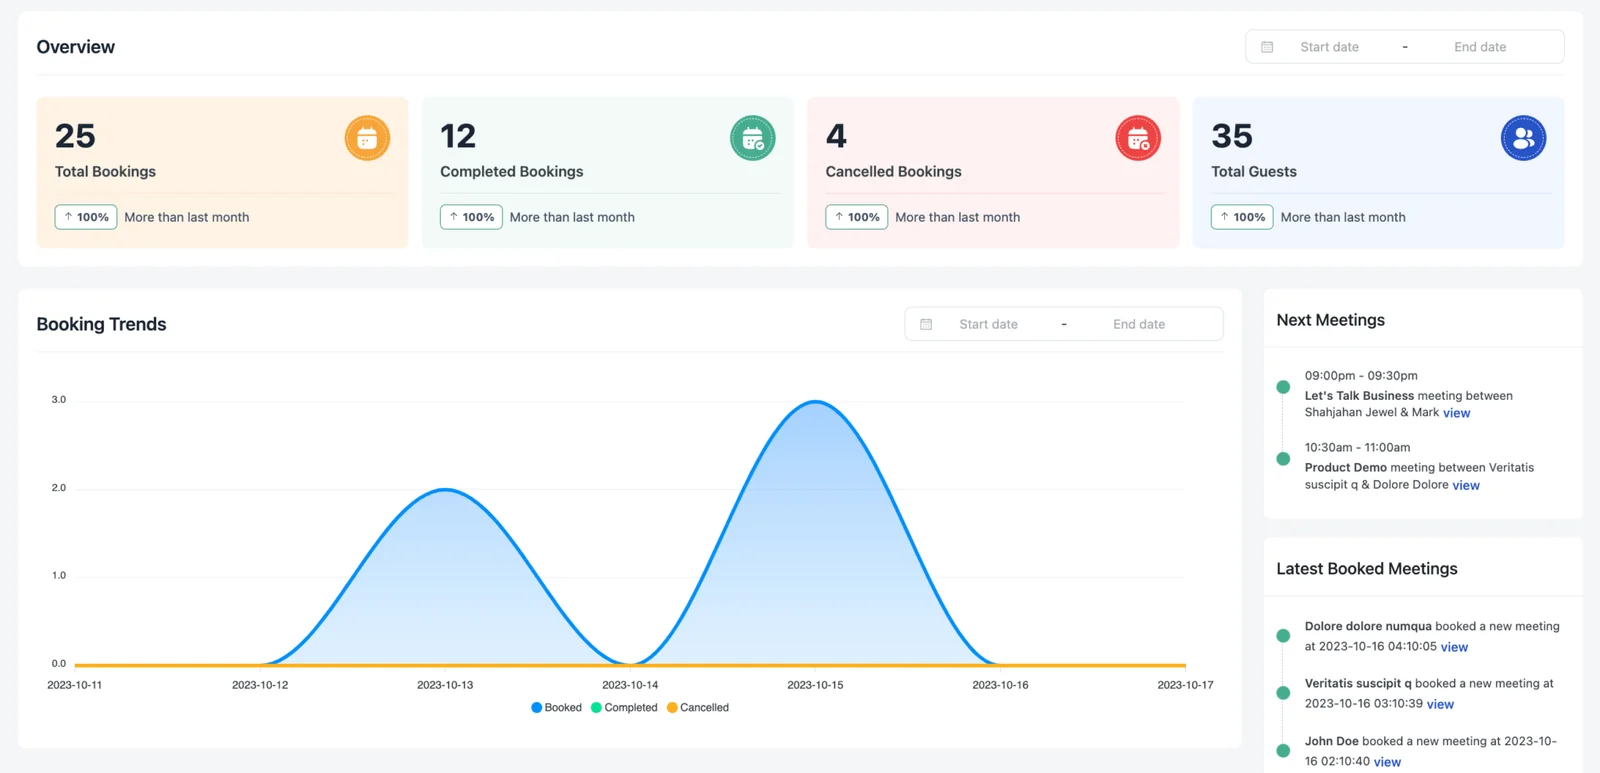The image size is (1600, 773).
Task: Toggle the Completed series in chart legend
Action: click(624, 708)
